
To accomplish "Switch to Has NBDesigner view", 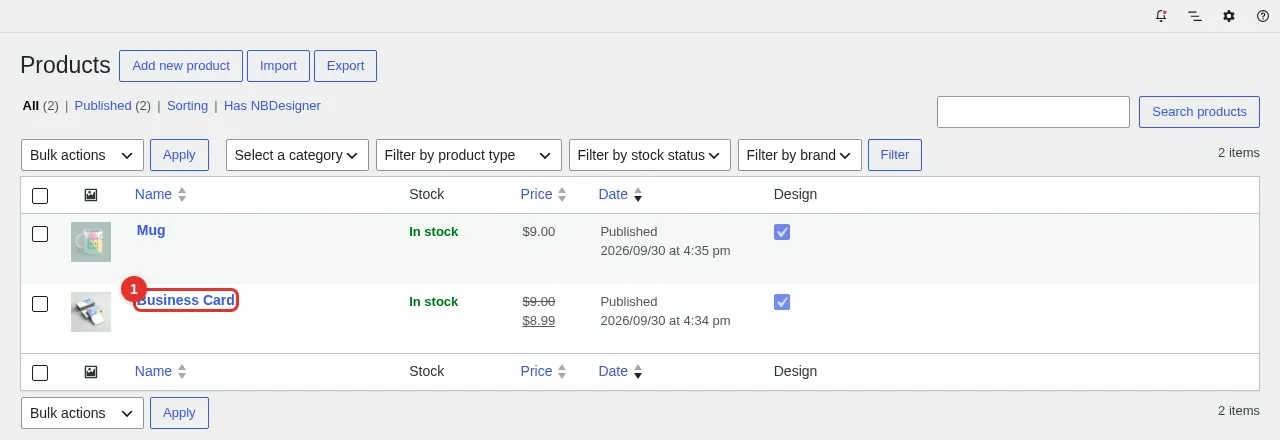I will (272, 105).
